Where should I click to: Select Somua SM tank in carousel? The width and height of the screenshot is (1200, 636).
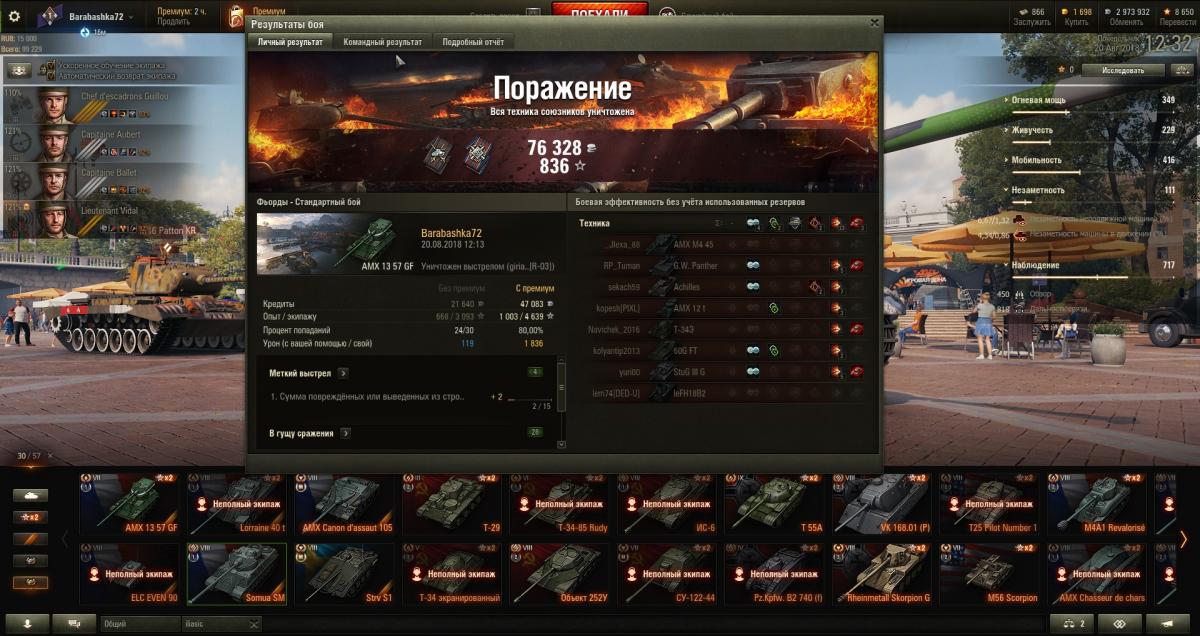(237, 575)
